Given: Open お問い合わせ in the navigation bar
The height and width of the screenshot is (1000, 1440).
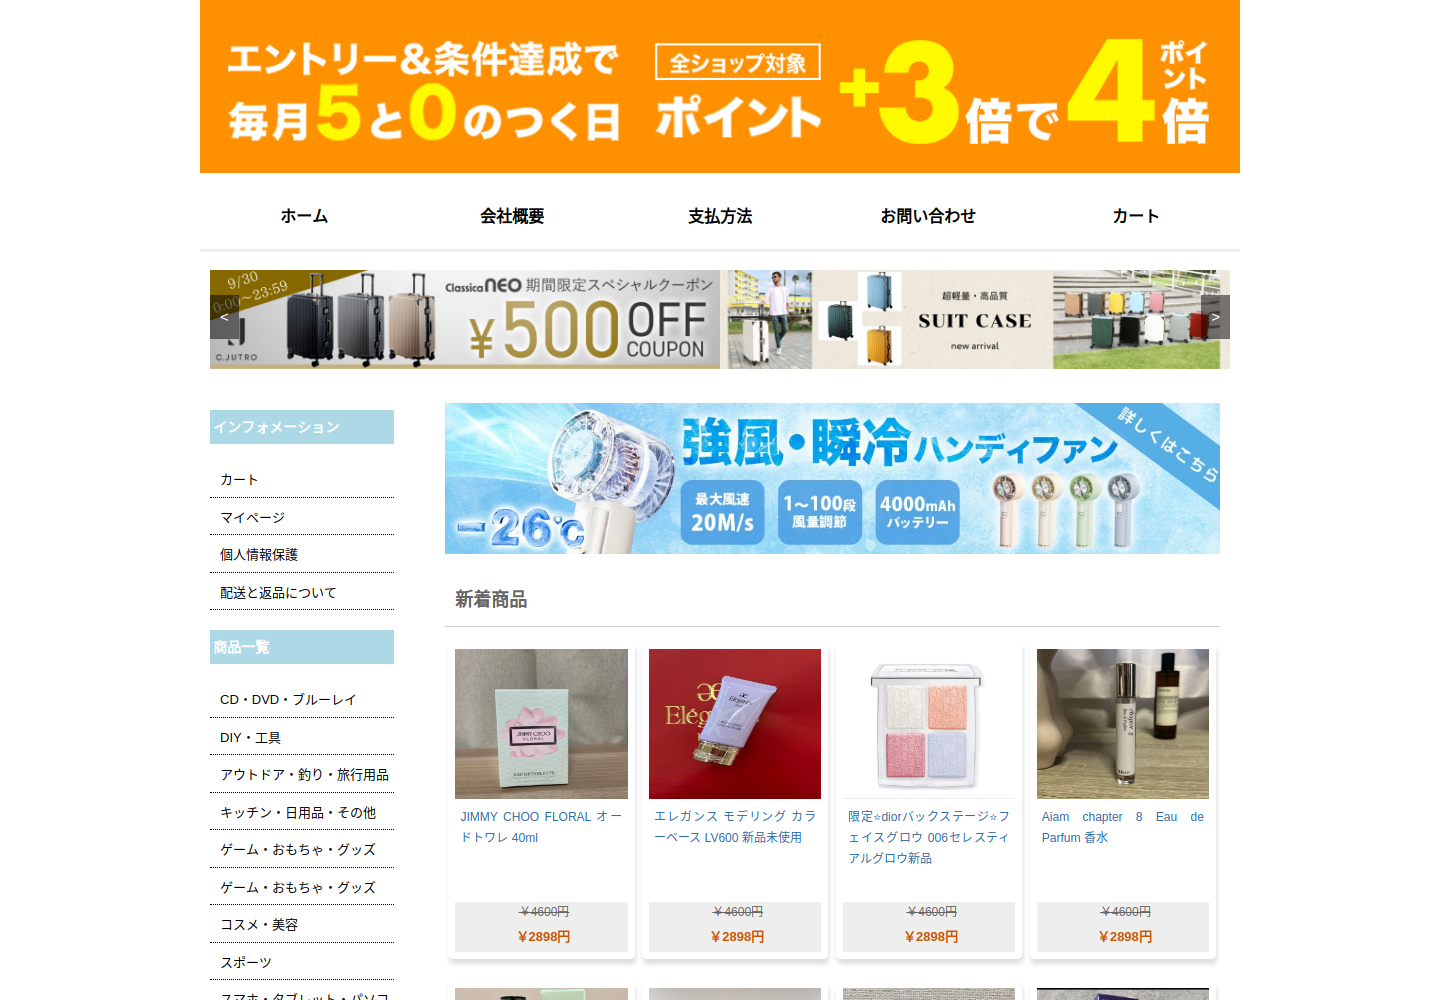Looking at the screenshot, I should pos(928,216).
